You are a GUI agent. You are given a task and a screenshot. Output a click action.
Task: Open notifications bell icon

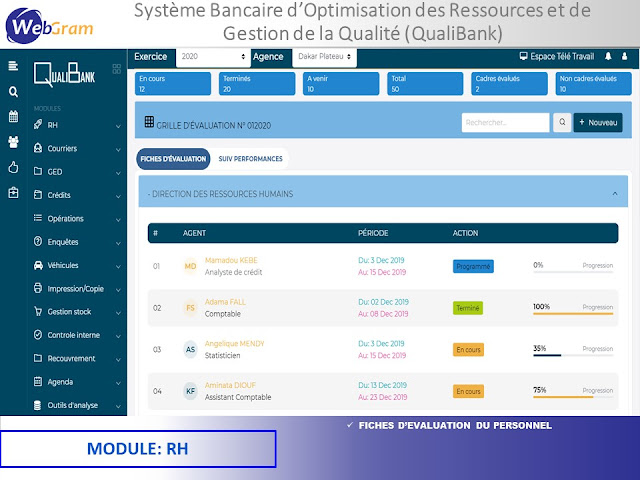tap(608, 56)
